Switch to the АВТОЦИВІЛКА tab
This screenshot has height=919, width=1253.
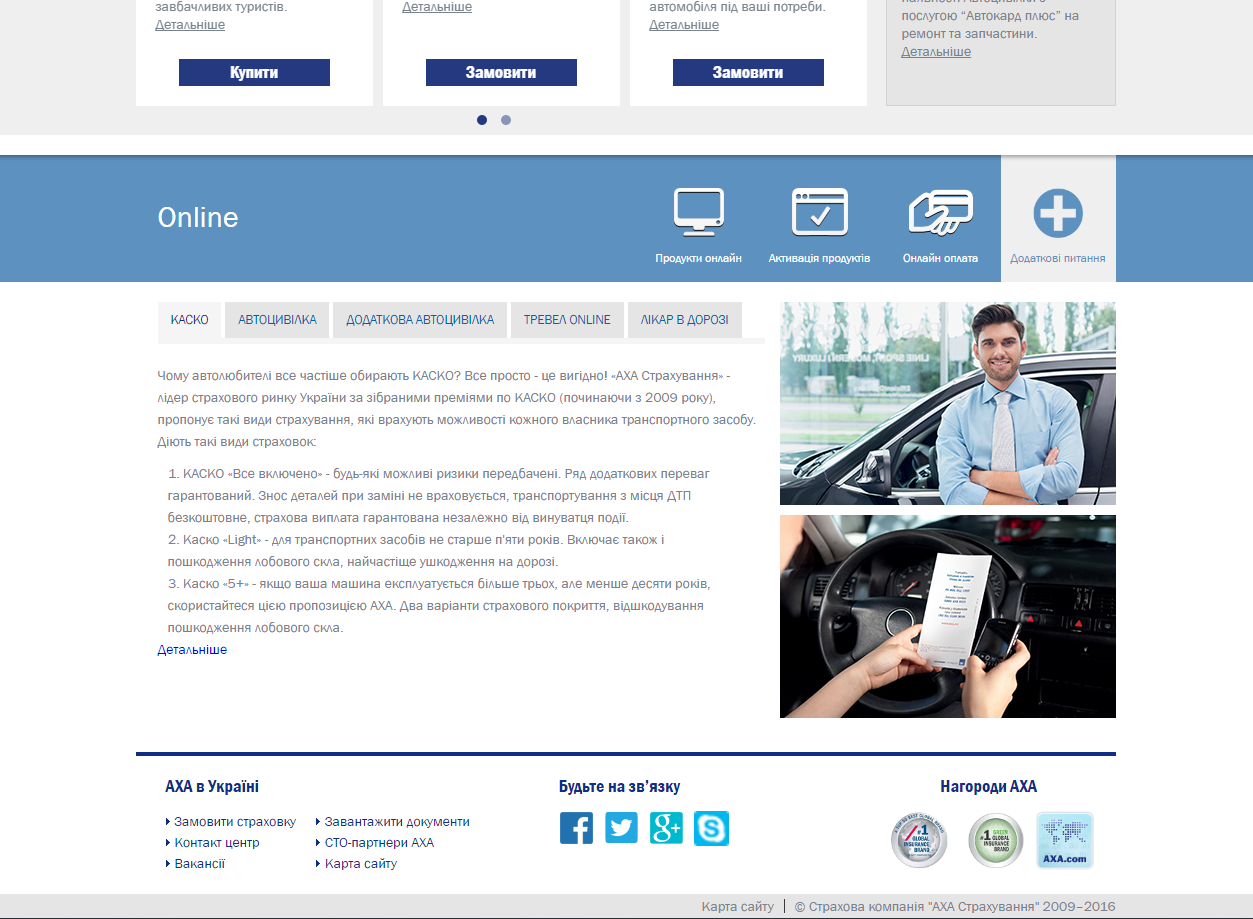(x=277, y=320)
